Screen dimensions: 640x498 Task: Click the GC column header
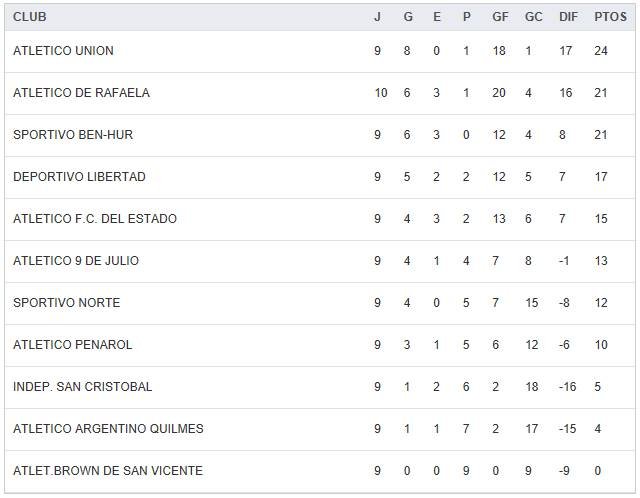534,17
